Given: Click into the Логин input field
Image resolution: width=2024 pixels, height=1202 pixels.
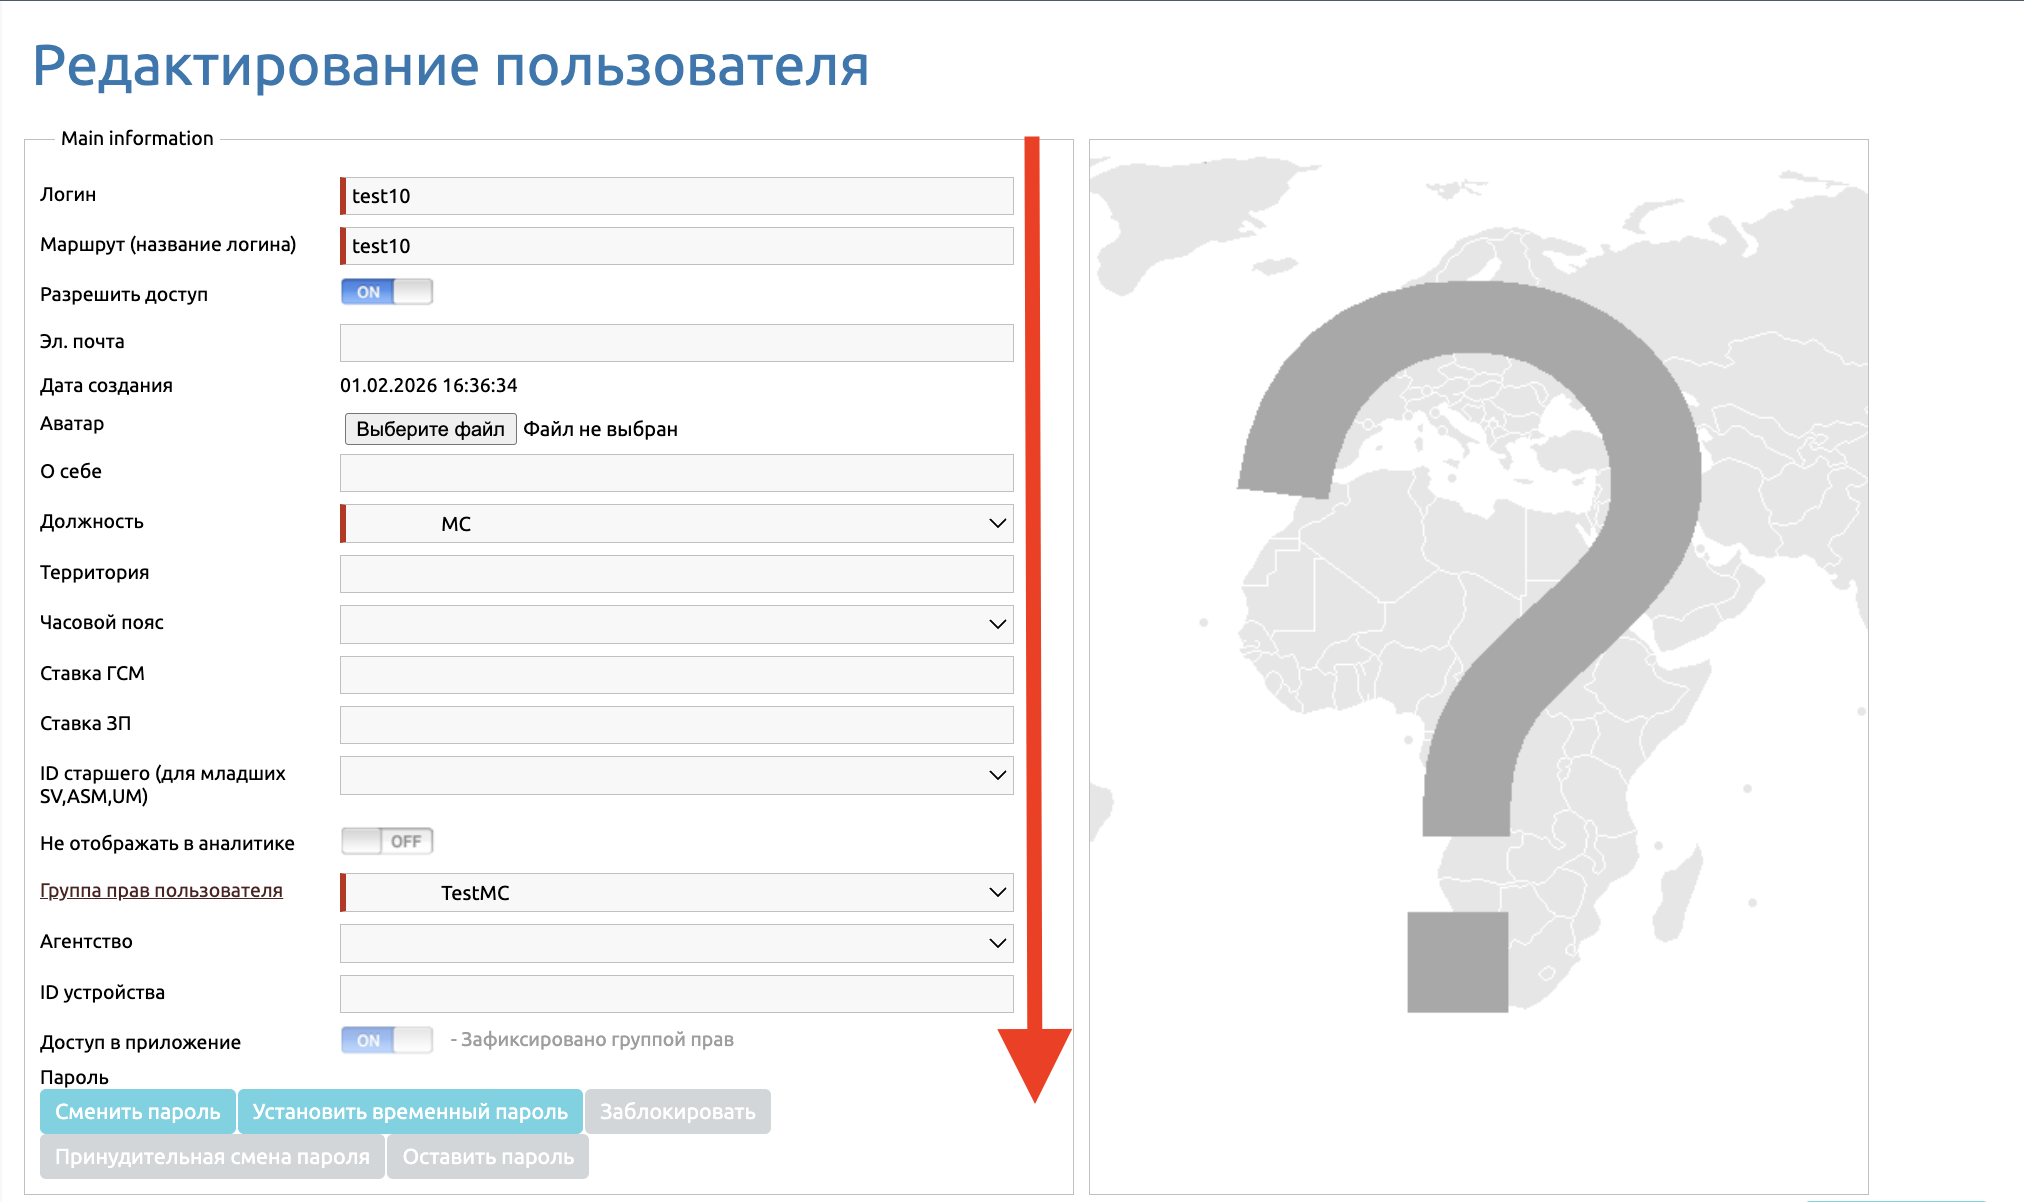Looking at the screenshot, I should coord(677,196).
